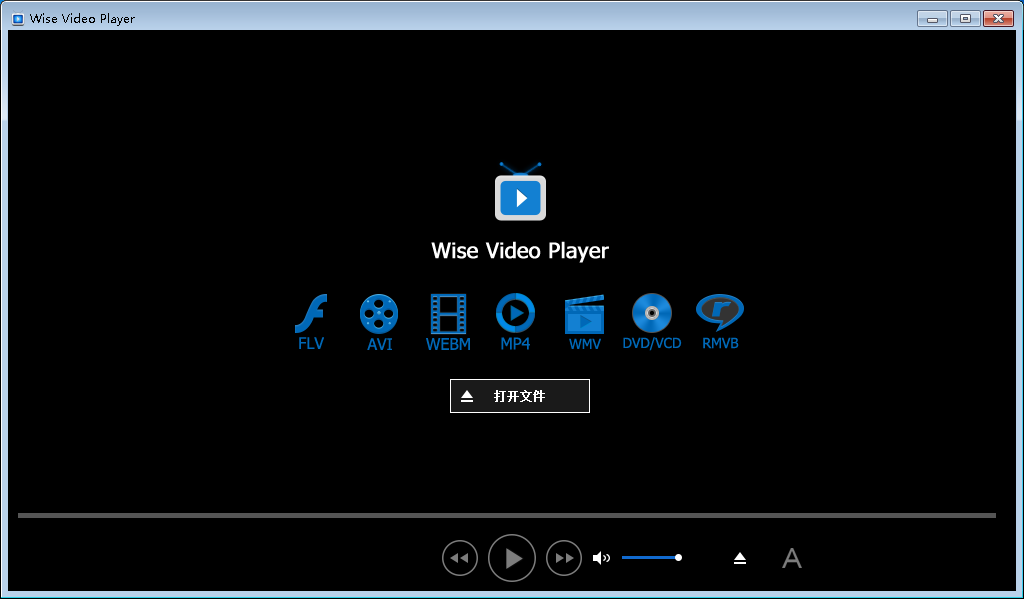The image size is (1024, 599).
Task: Click the WEBM filmstrip icon
Action: [x=448, y=314]
